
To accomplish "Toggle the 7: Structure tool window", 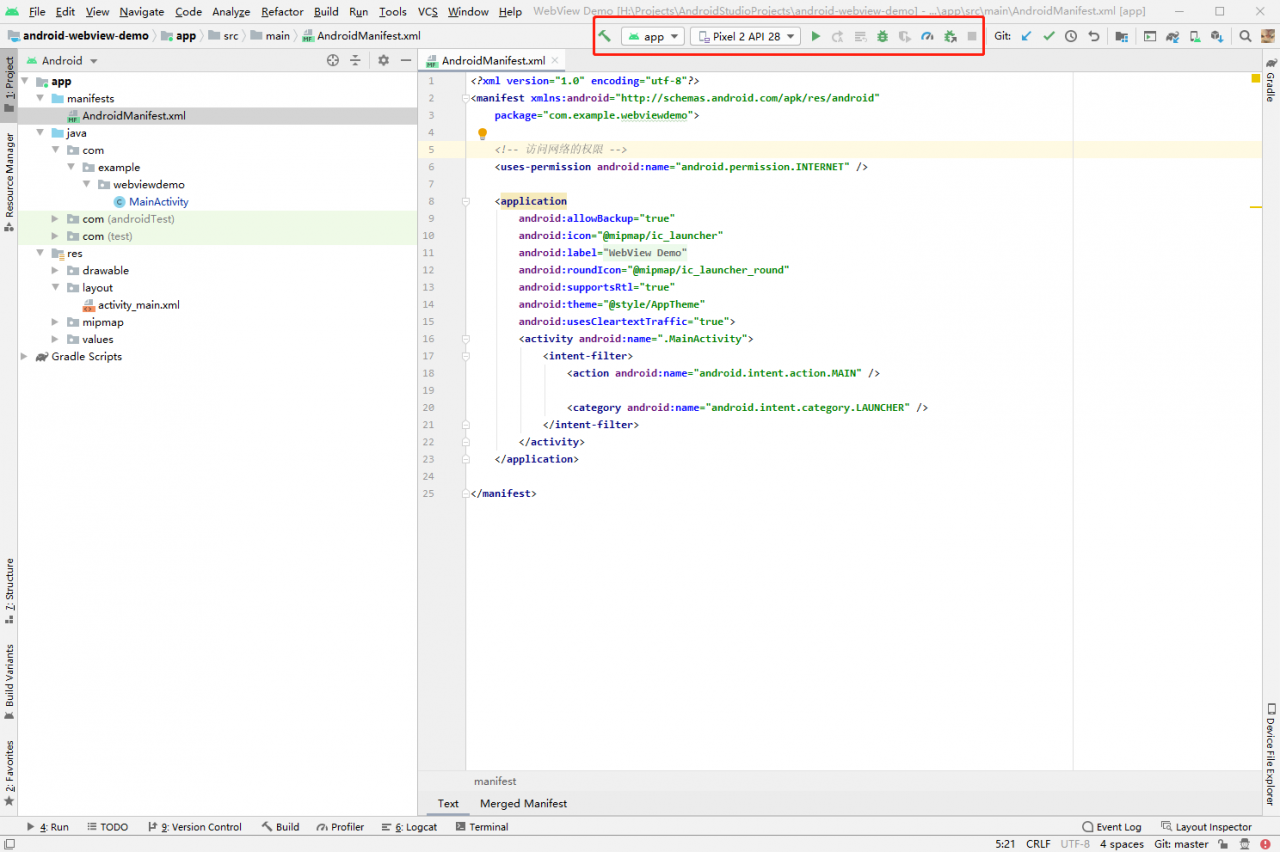I will [9, 591].
